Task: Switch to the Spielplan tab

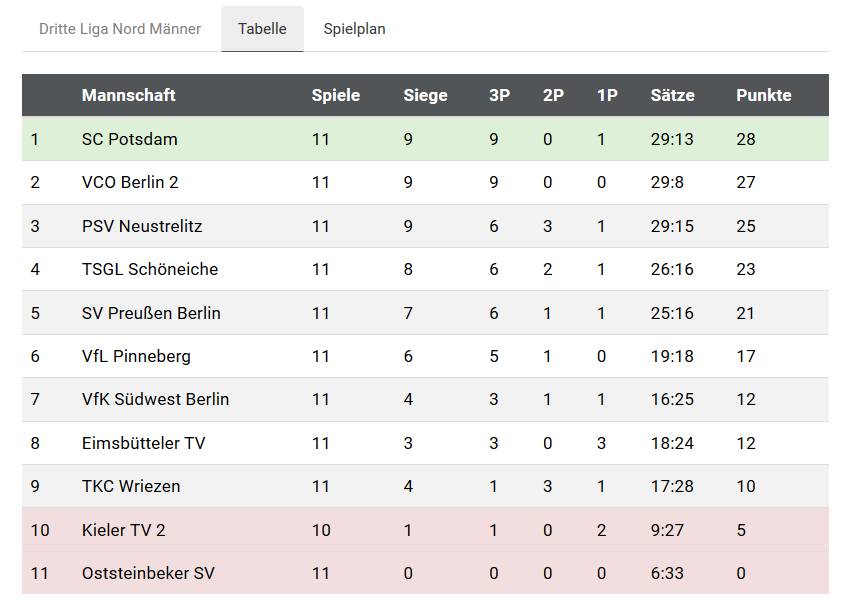Action: pos(354,29)
